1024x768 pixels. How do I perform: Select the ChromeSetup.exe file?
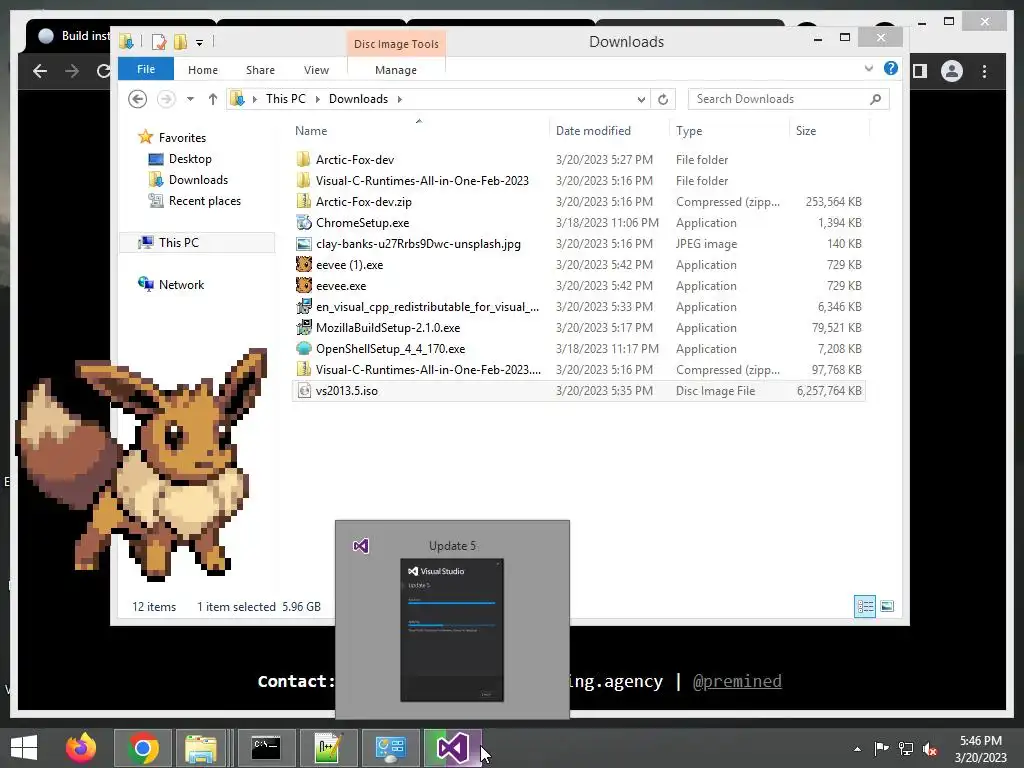362,223
